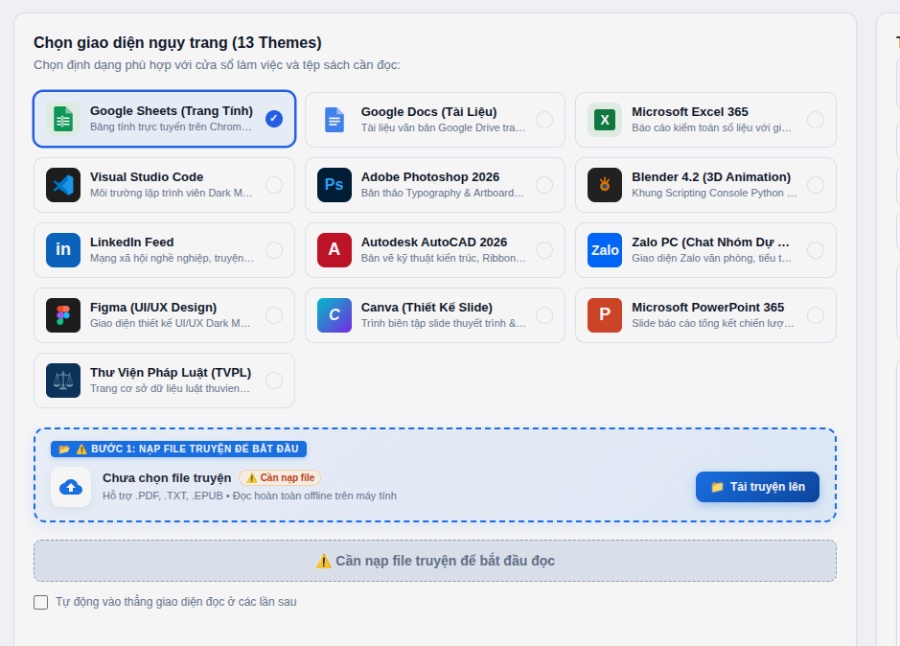The width and height of the screenshot is (900, 646).
Task: Click the Blender 4.2 icon
Action: (x=604, y=185)
